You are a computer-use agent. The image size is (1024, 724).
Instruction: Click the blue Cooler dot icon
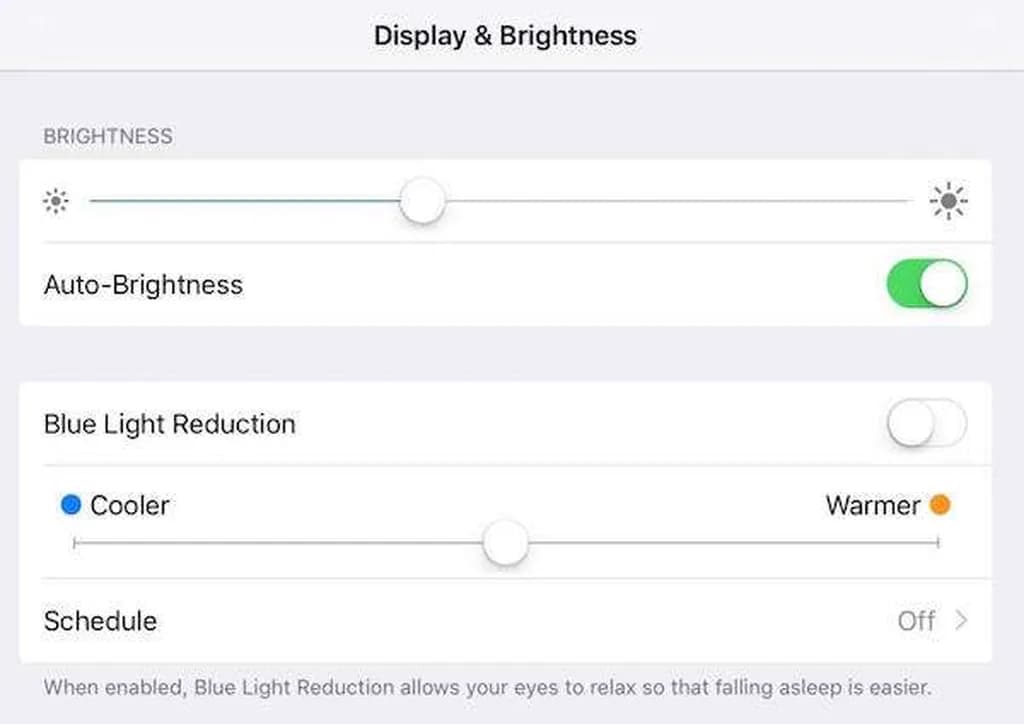click(70, 506)
